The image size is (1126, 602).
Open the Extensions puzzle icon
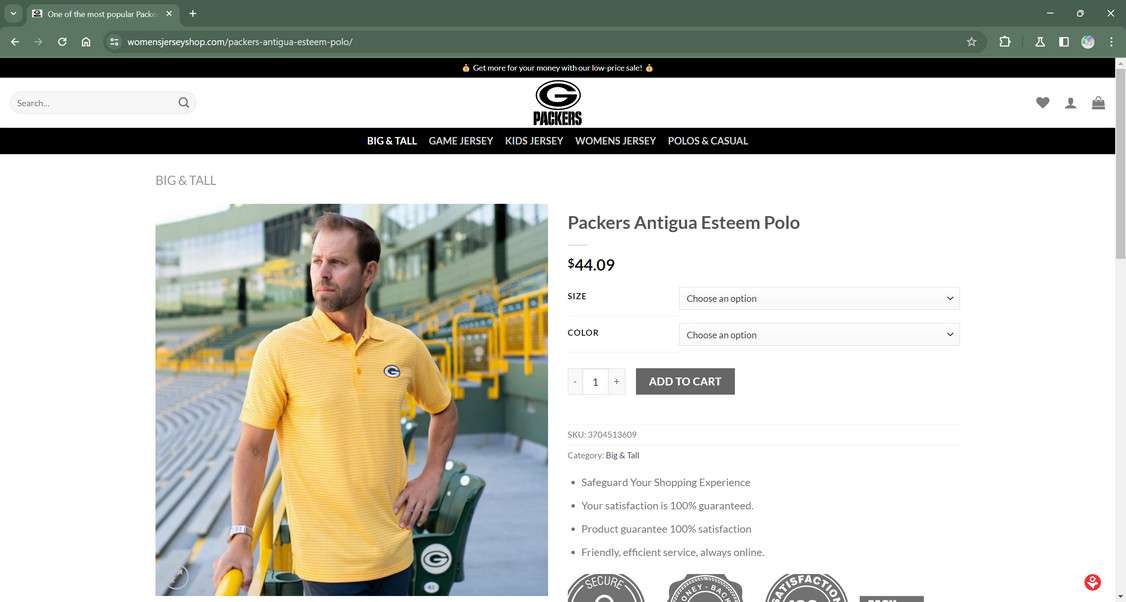coord(1005,42)
